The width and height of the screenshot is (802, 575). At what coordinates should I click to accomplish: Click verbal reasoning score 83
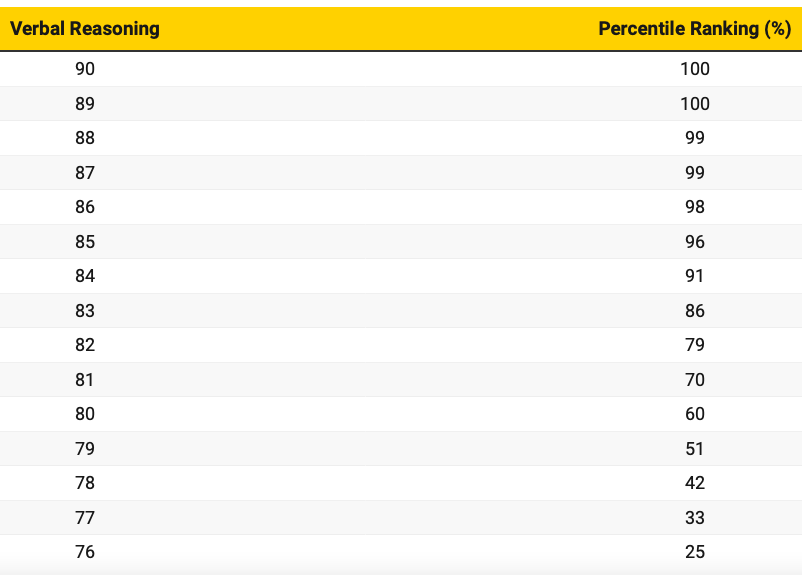tap(85, 311)
